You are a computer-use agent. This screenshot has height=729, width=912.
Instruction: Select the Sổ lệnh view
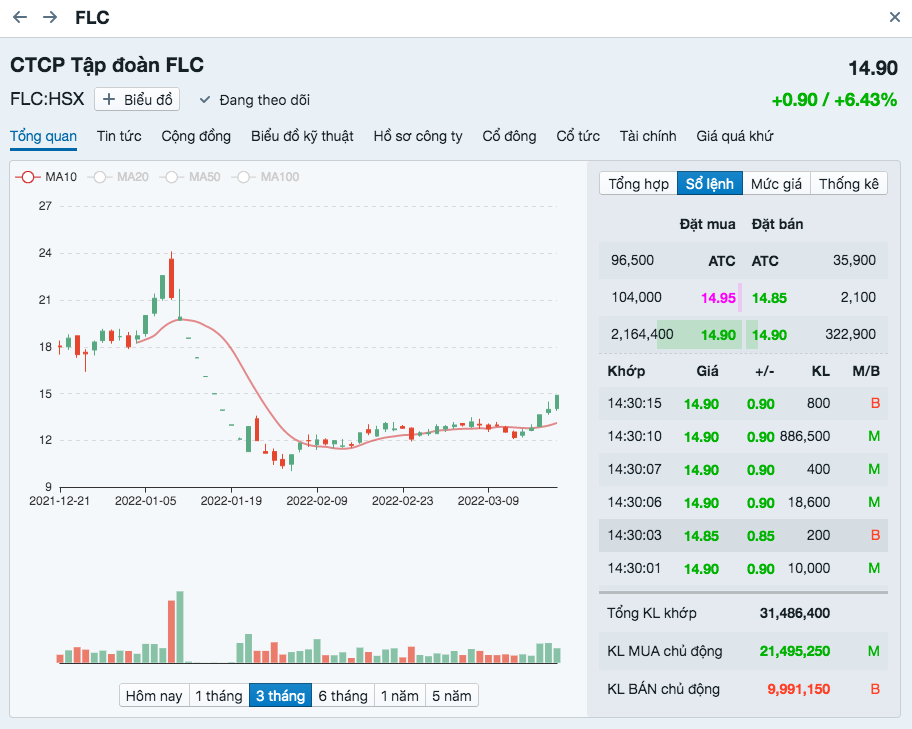click(x=710, y=184)
